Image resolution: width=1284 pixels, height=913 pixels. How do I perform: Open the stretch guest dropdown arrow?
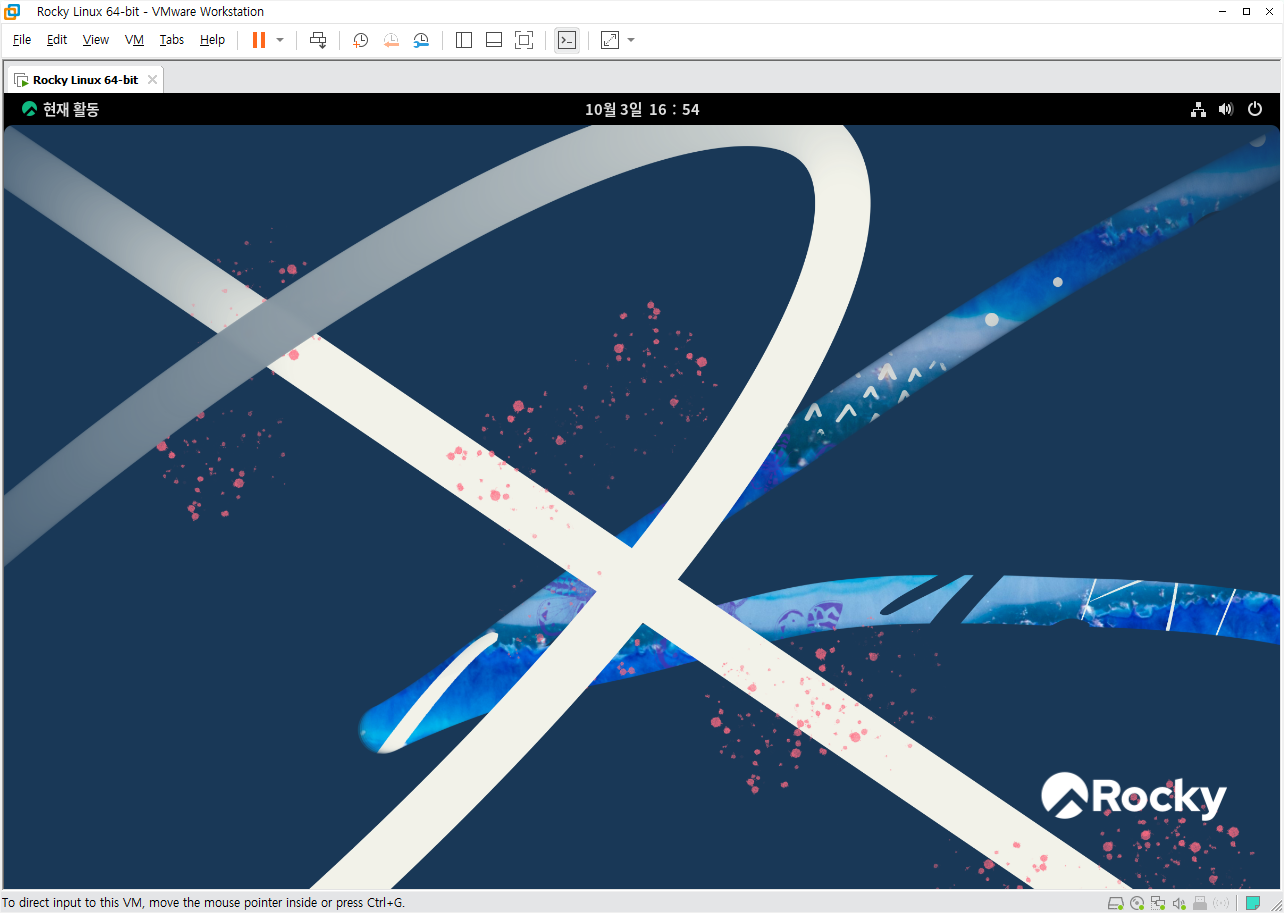(631, 40)
